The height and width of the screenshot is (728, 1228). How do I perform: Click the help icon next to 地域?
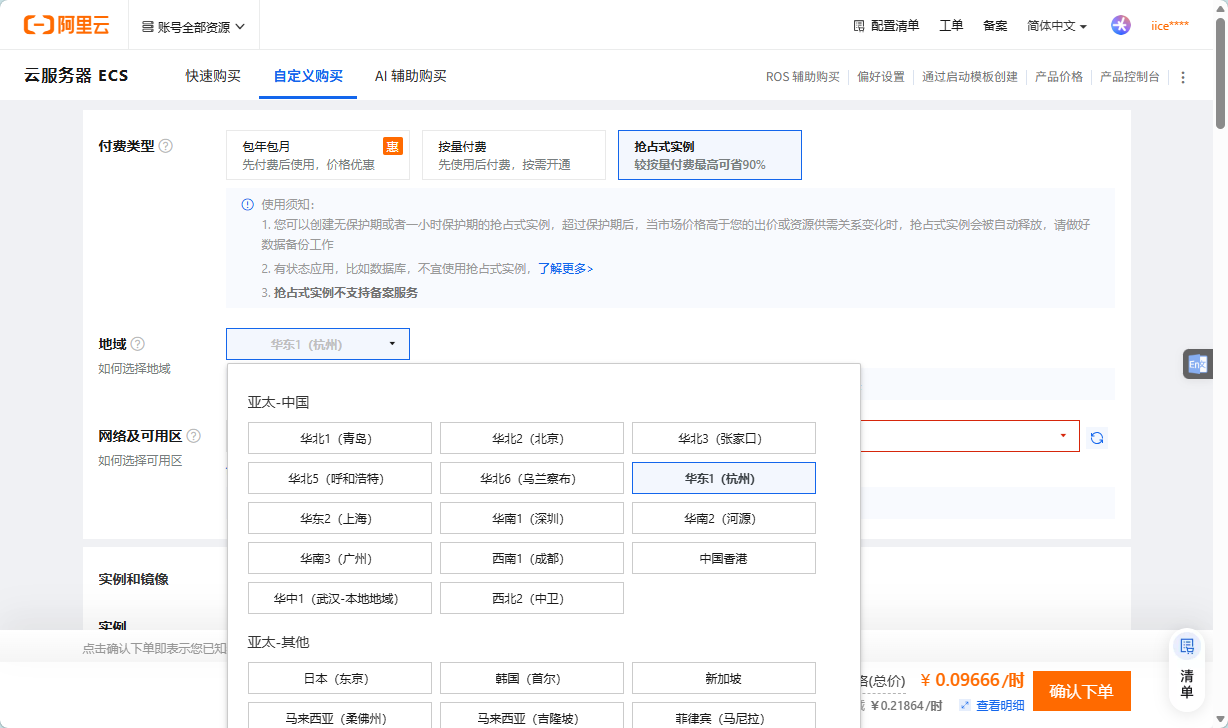[x=138, y=344]
